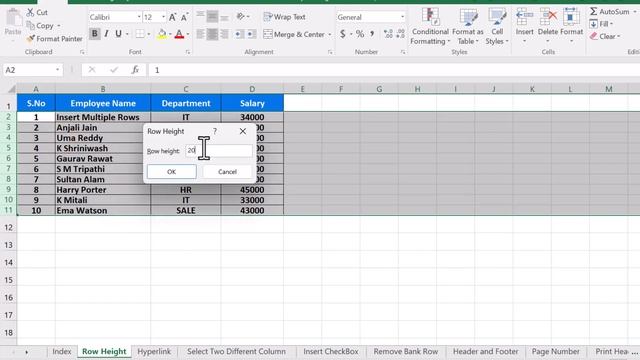Open the Name Box dropdown arrow
The image size is (640, 360).
[57, 70]
